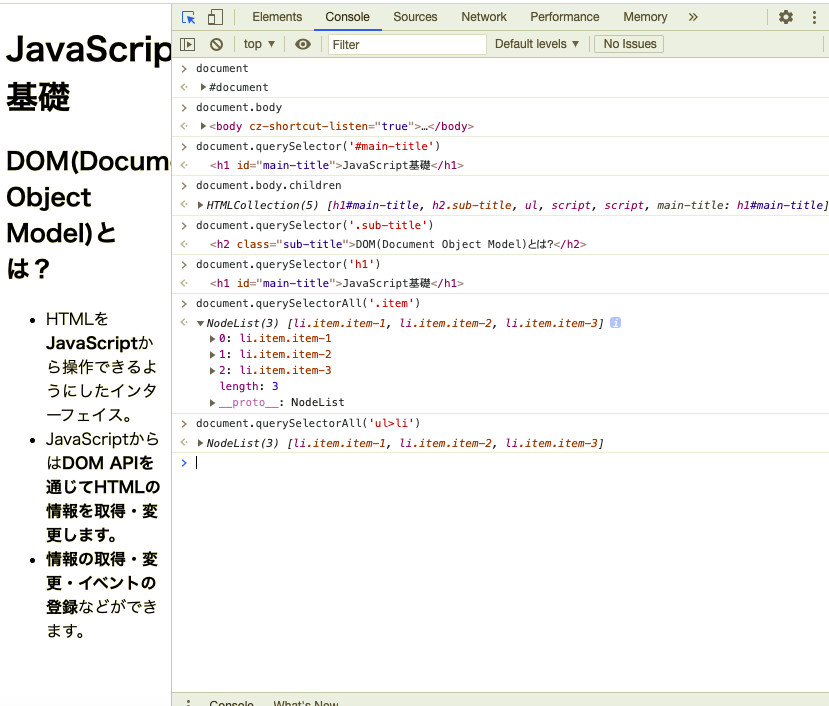Screen dimensions: 829x706
Task: Click the list item starting 情報の取得・変更
Action: pyautogui.click(x=102, y=595)
